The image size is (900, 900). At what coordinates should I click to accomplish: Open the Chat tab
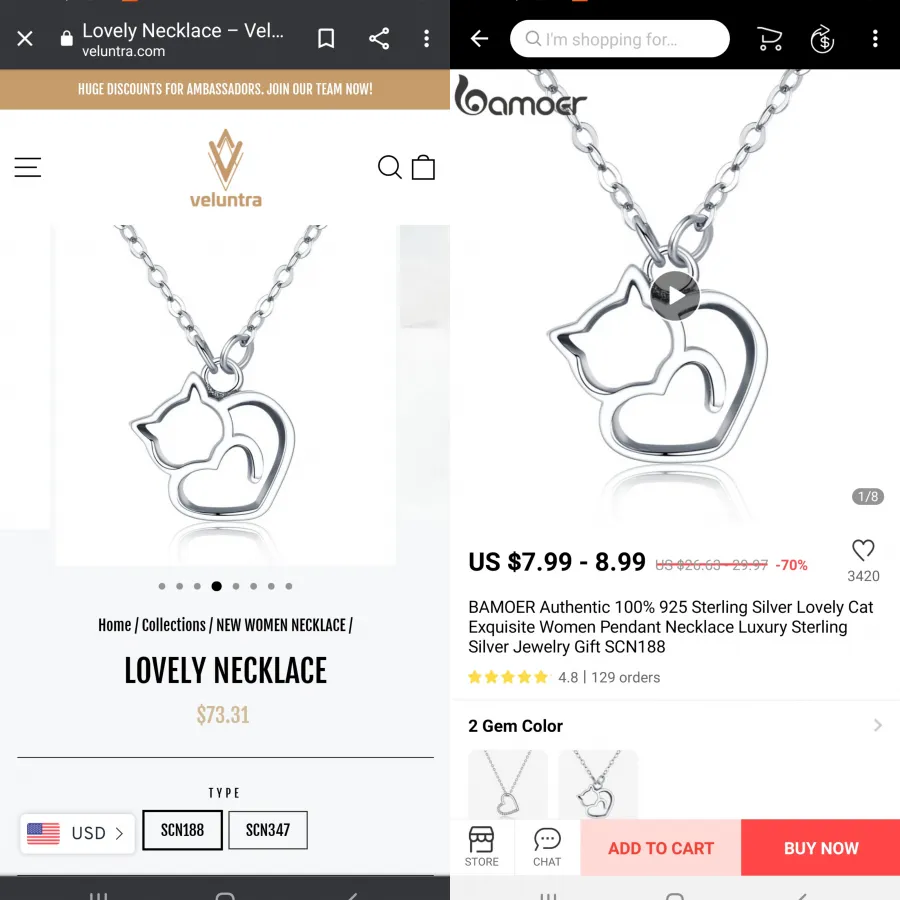click(547, 847)
